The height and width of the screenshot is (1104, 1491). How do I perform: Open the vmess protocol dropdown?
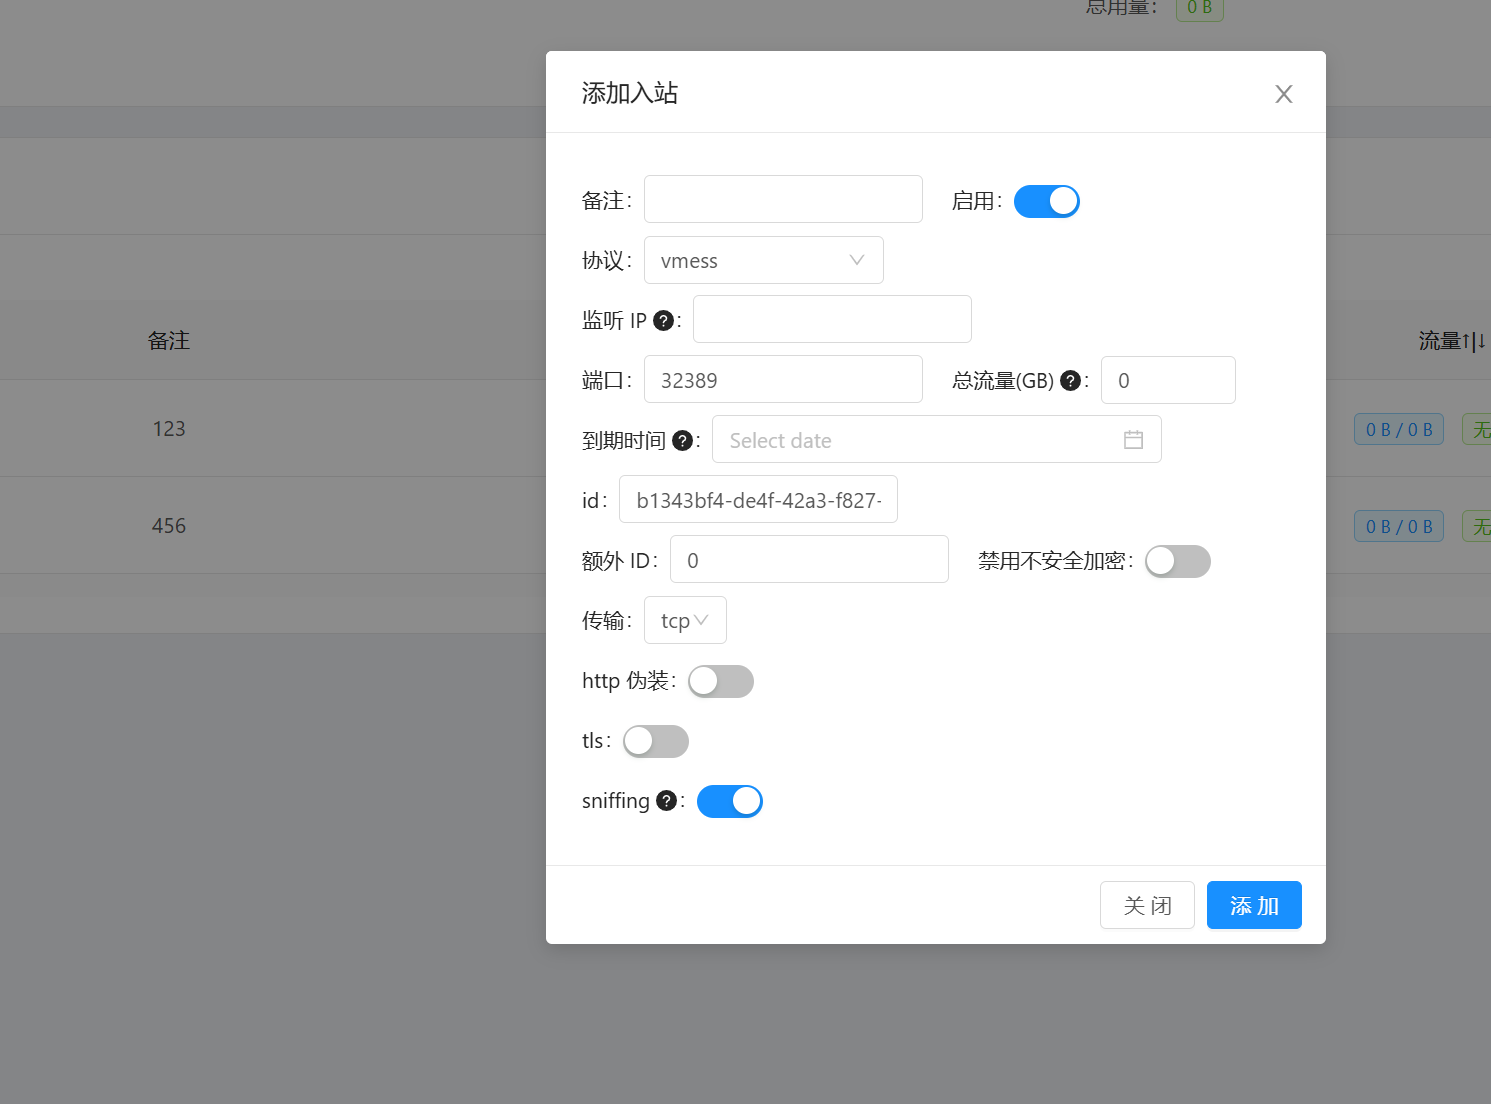coord(763,260)
